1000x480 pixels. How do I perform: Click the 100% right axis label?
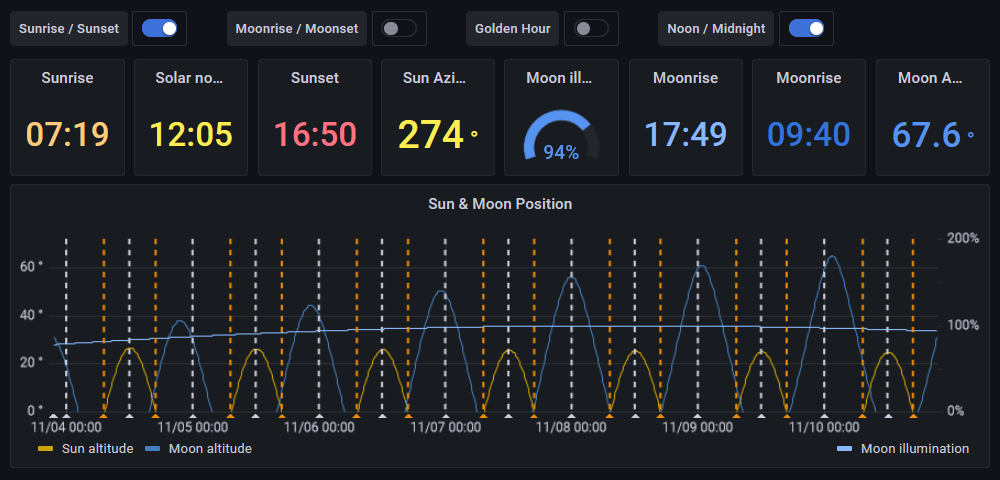tap(963, 325)
